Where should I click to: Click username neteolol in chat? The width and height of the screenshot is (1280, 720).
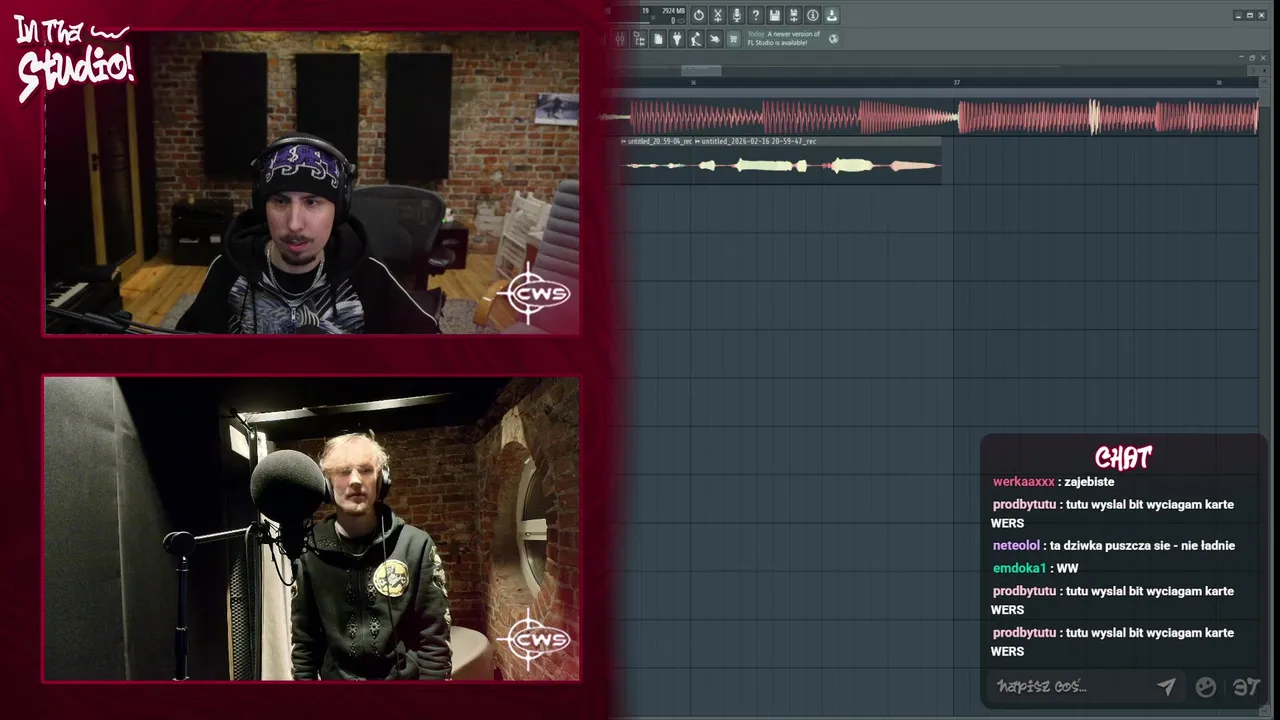click(1016, 546)
